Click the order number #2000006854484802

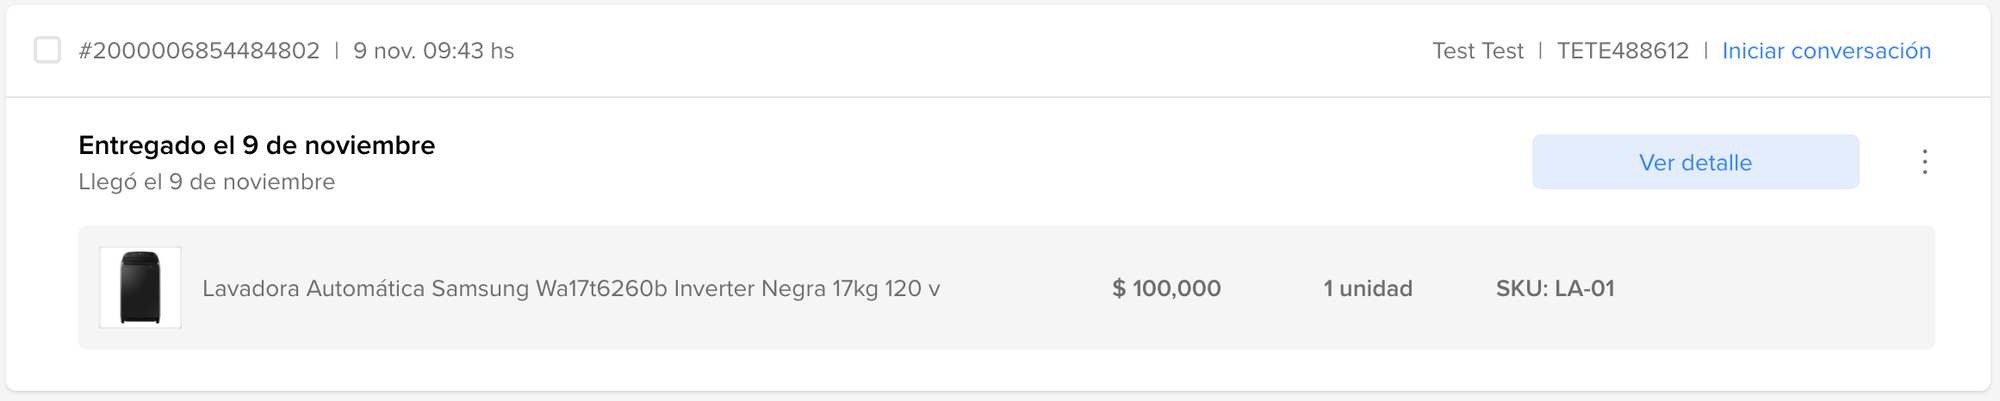(x=199, y=51)
